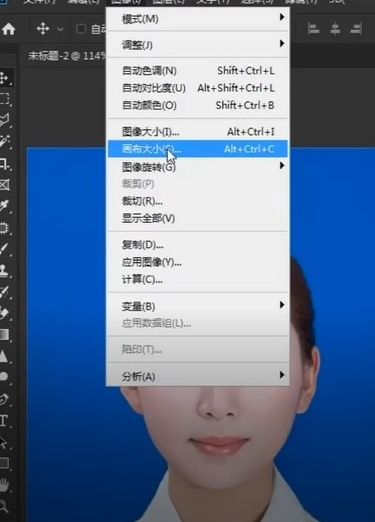Choose 自动对比度(U) menu entry
This screenshot has width=375, height=522.
coord(198,88)
